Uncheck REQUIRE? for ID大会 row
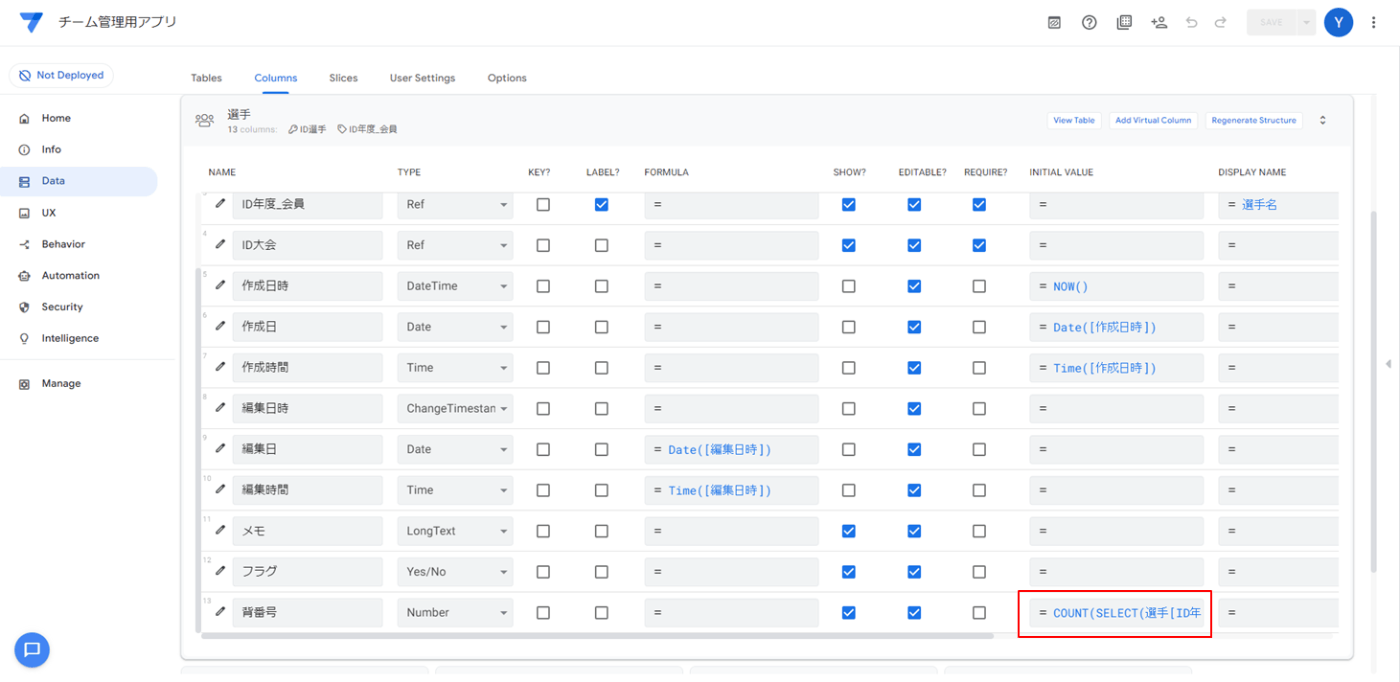The width and height of the screenshot is (1400, 682). pyautogui.click(x=979, y=245)
